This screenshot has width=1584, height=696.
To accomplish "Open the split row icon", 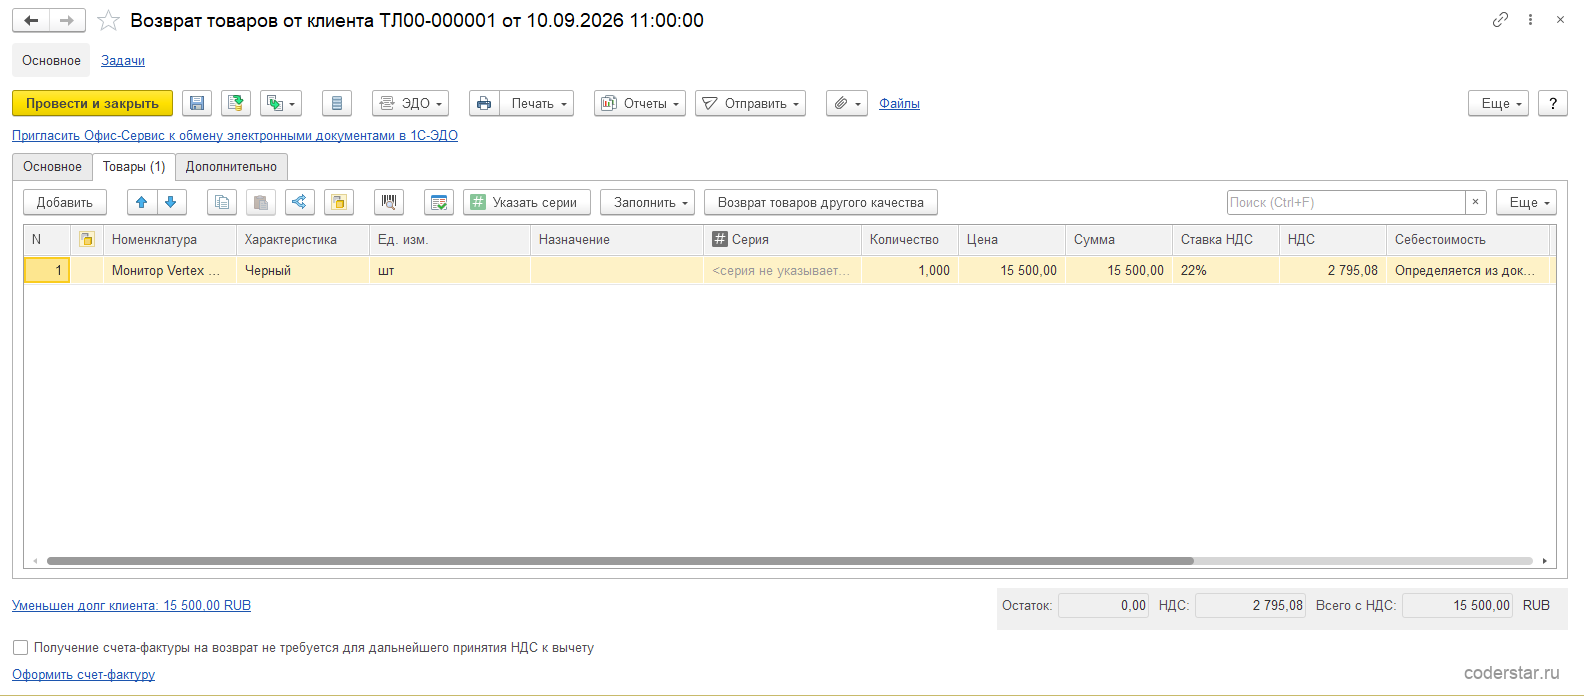I will click(x=299, y=202).
